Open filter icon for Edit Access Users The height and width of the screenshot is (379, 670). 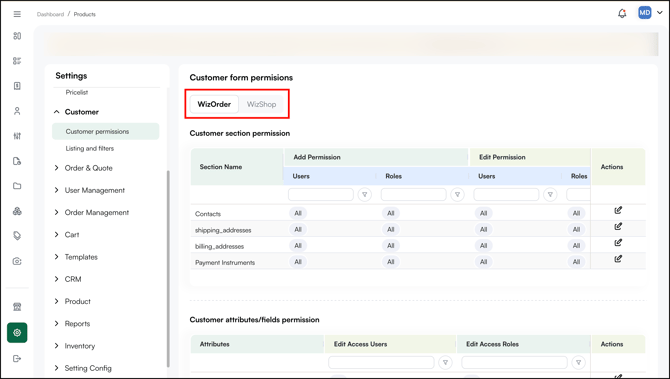pos(445,362)
